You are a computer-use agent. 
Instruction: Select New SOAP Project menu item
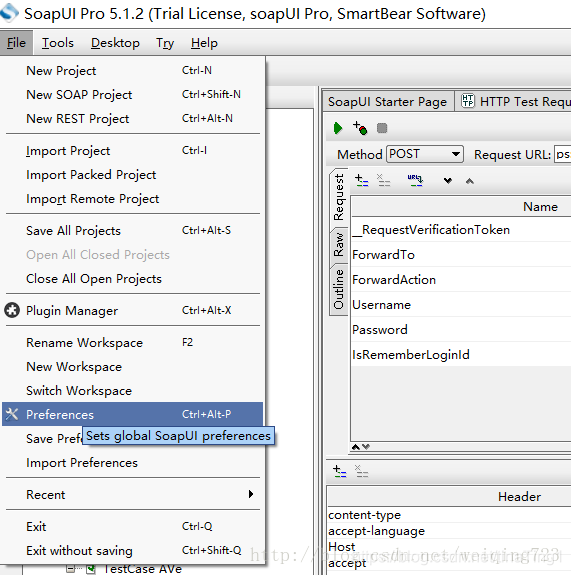click(x=133, y=95)
